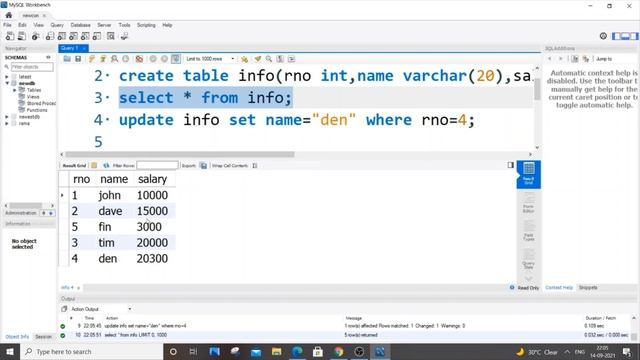Search table data toolbar icon

coord(111,36)
